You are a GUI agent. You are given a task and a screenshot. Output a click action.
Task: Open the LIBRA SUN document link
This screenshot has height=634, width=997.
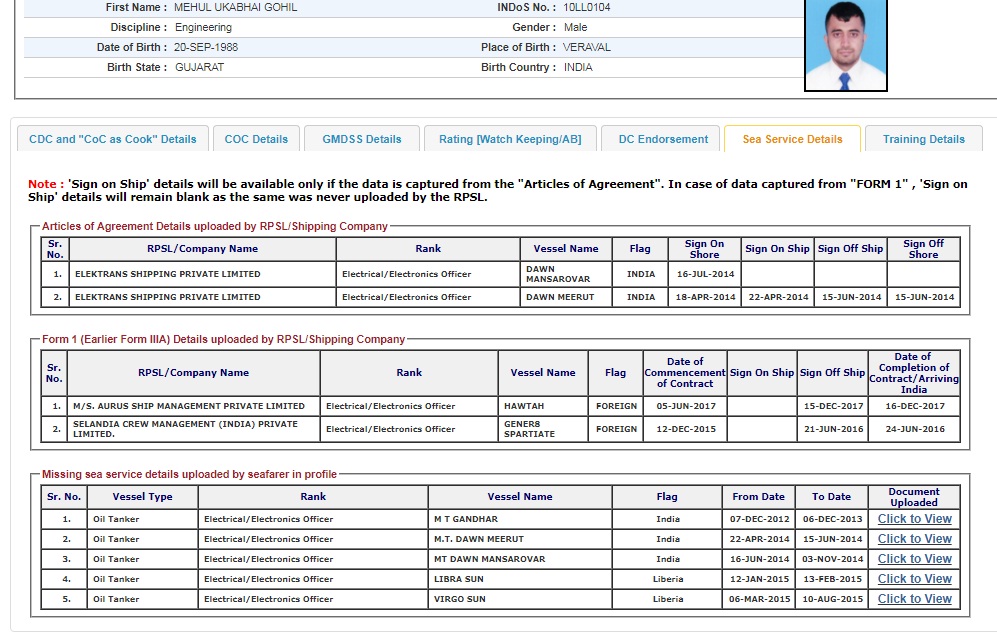[914, 579]
